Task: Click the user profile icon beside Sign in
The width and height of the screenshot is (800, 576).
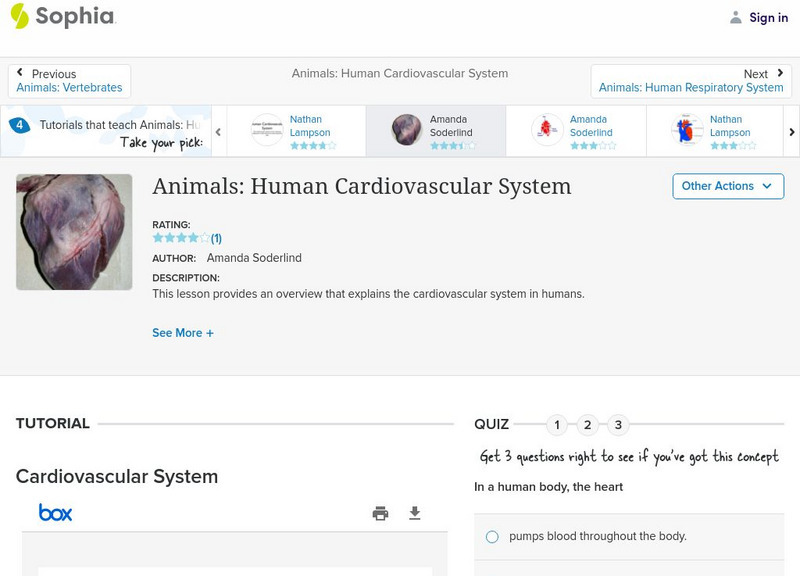Action: click(736, 17)
